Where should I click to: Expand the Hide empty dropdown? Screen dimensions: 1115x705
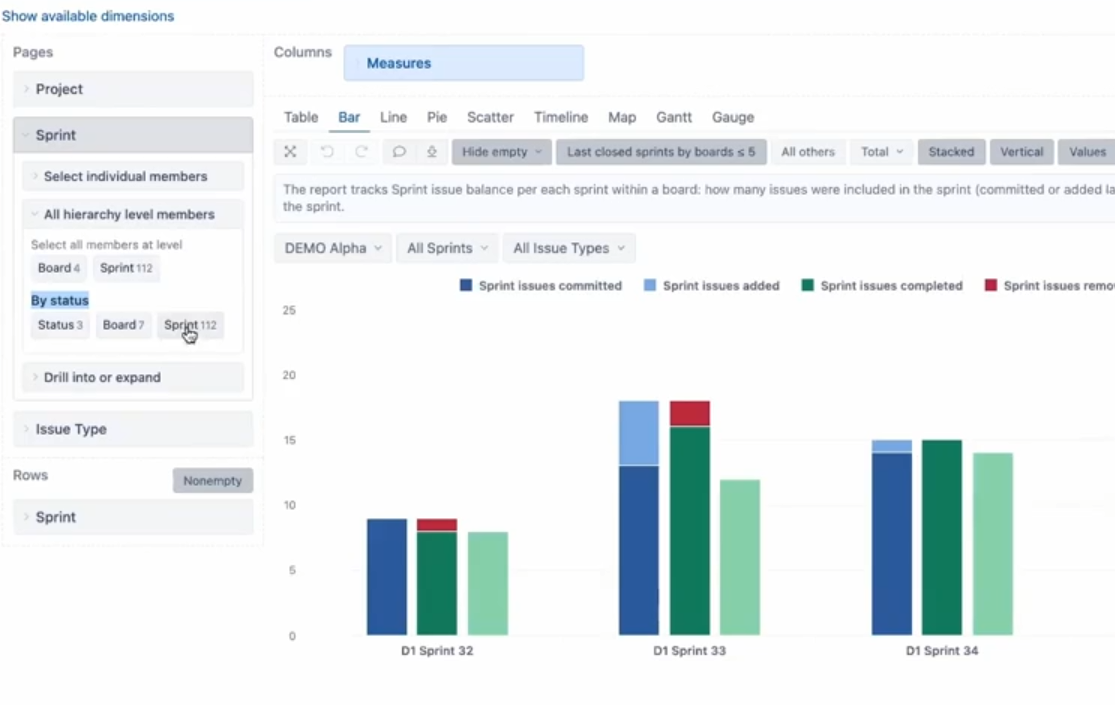pyautogui.click(x=501, y=152)
